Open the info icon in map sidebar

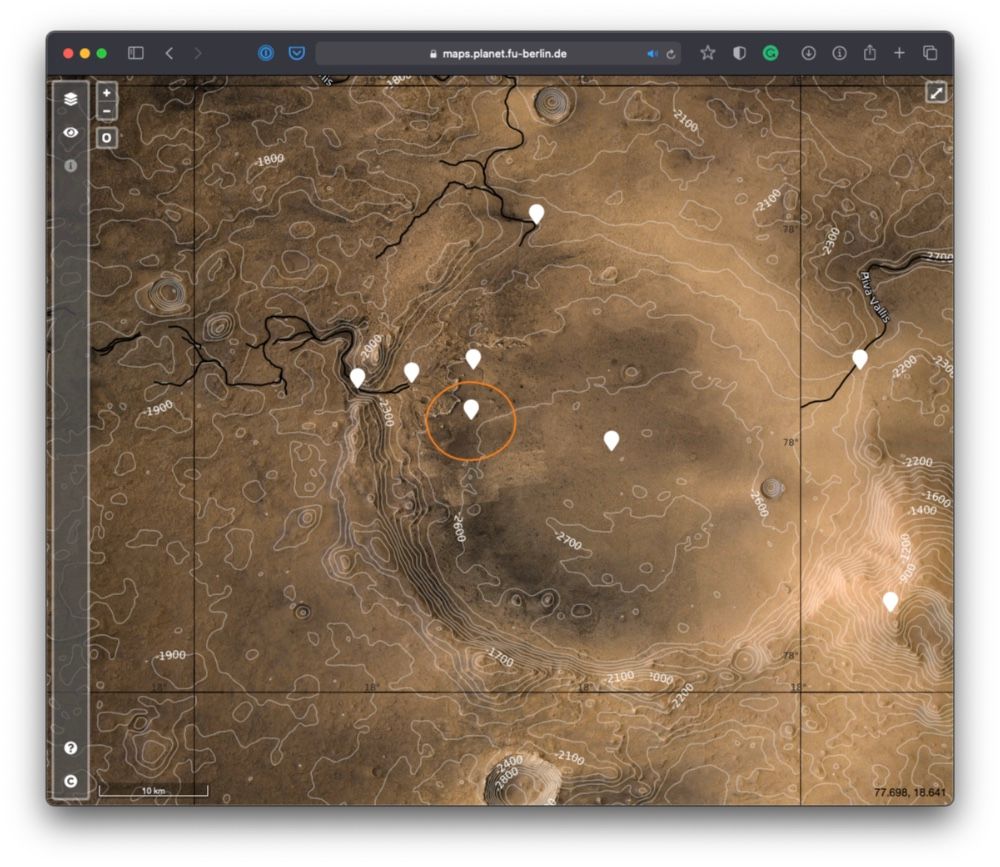tap(71, 166)
